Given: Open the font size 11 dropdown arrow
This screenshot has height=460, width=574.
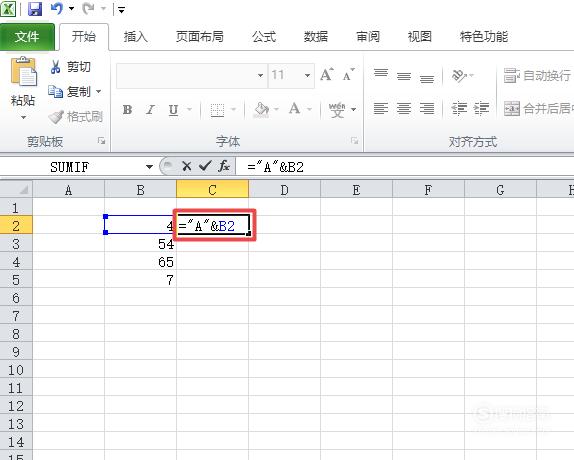Looking at the screenshot, I should (x=308, y=76).
